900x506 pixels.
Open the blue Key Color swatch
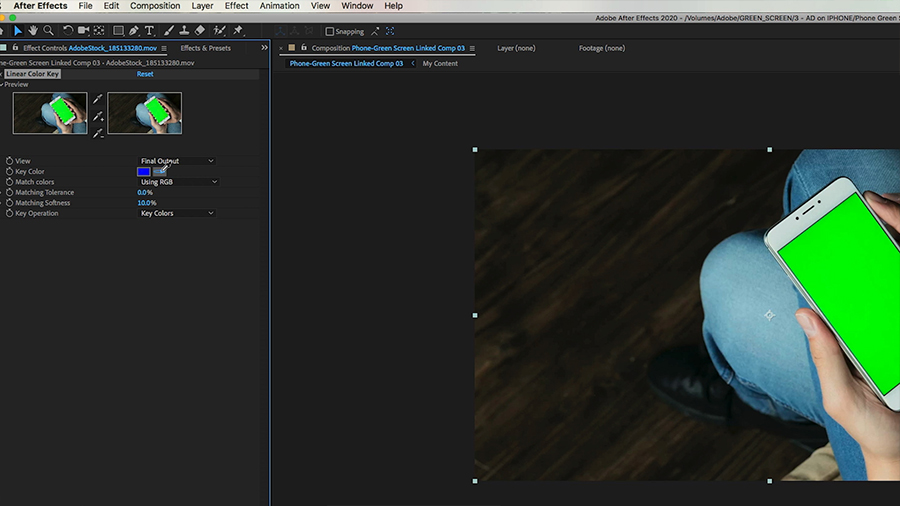(143, 172)
